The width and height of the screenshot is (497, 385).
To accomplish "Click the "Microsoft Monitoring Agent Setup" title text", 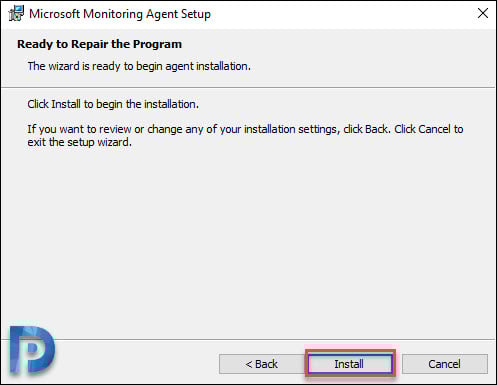I will coord(120,14).
